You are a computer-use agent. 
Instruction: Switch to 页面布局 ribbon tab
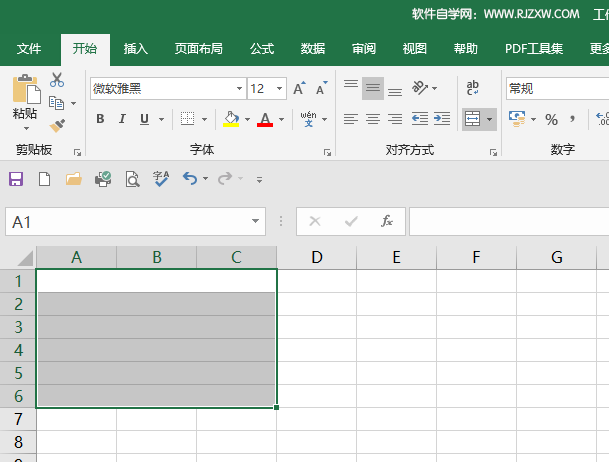tap(198, 49)
